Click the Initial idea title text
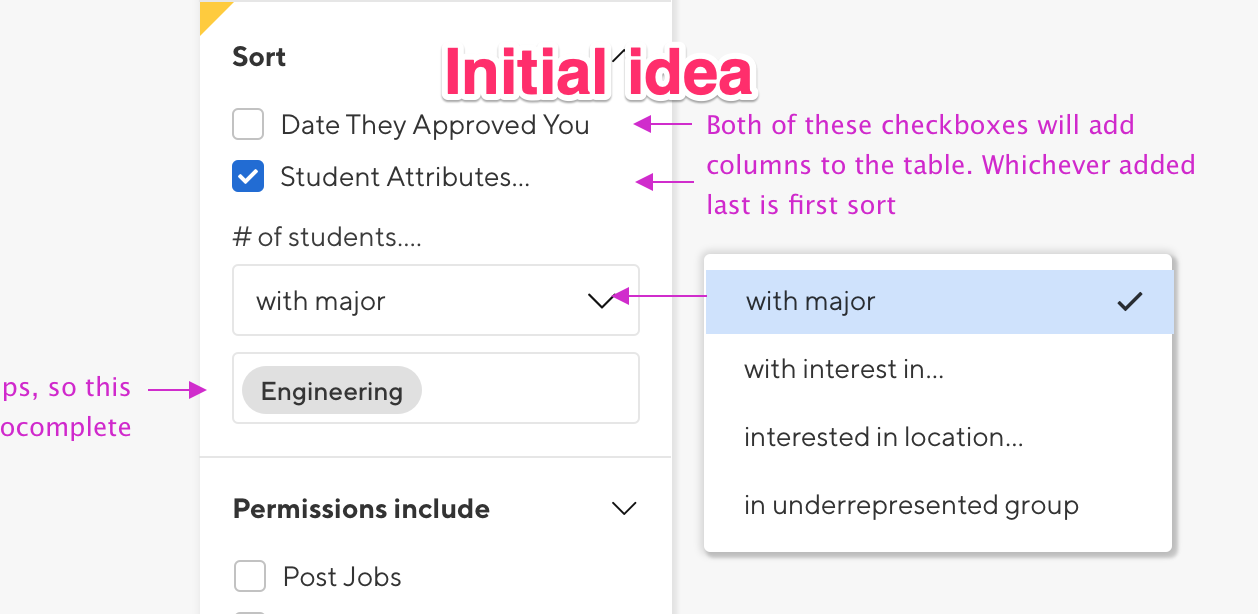 point(598,73)
